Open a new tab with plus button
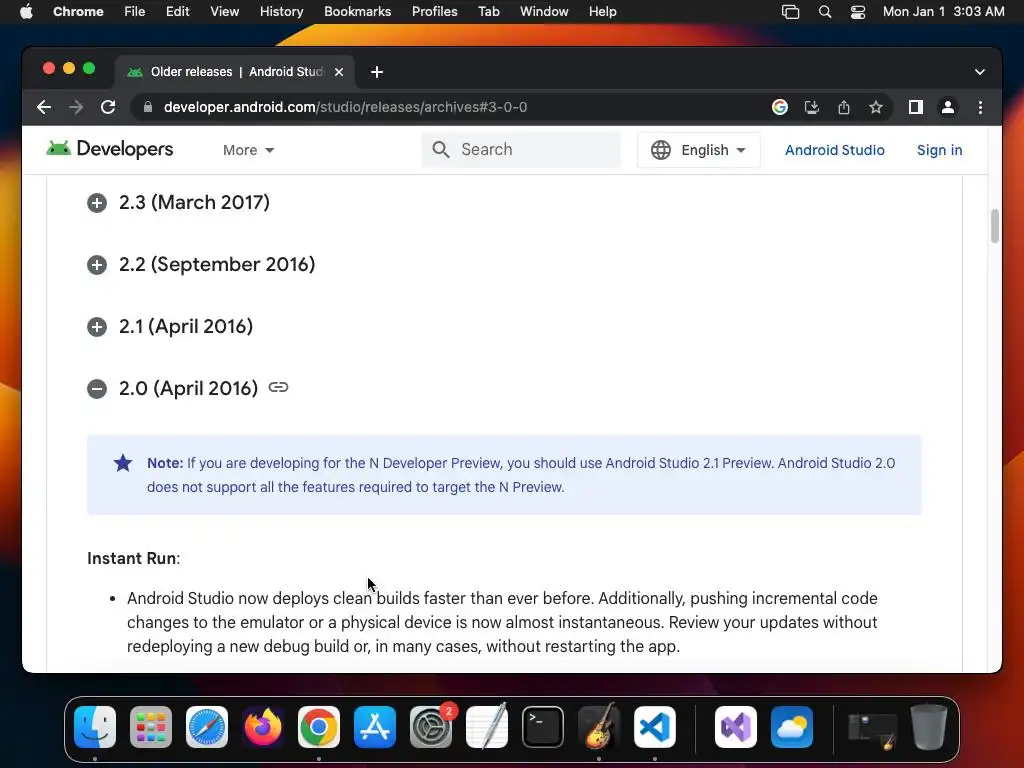 tap(377, 72)
